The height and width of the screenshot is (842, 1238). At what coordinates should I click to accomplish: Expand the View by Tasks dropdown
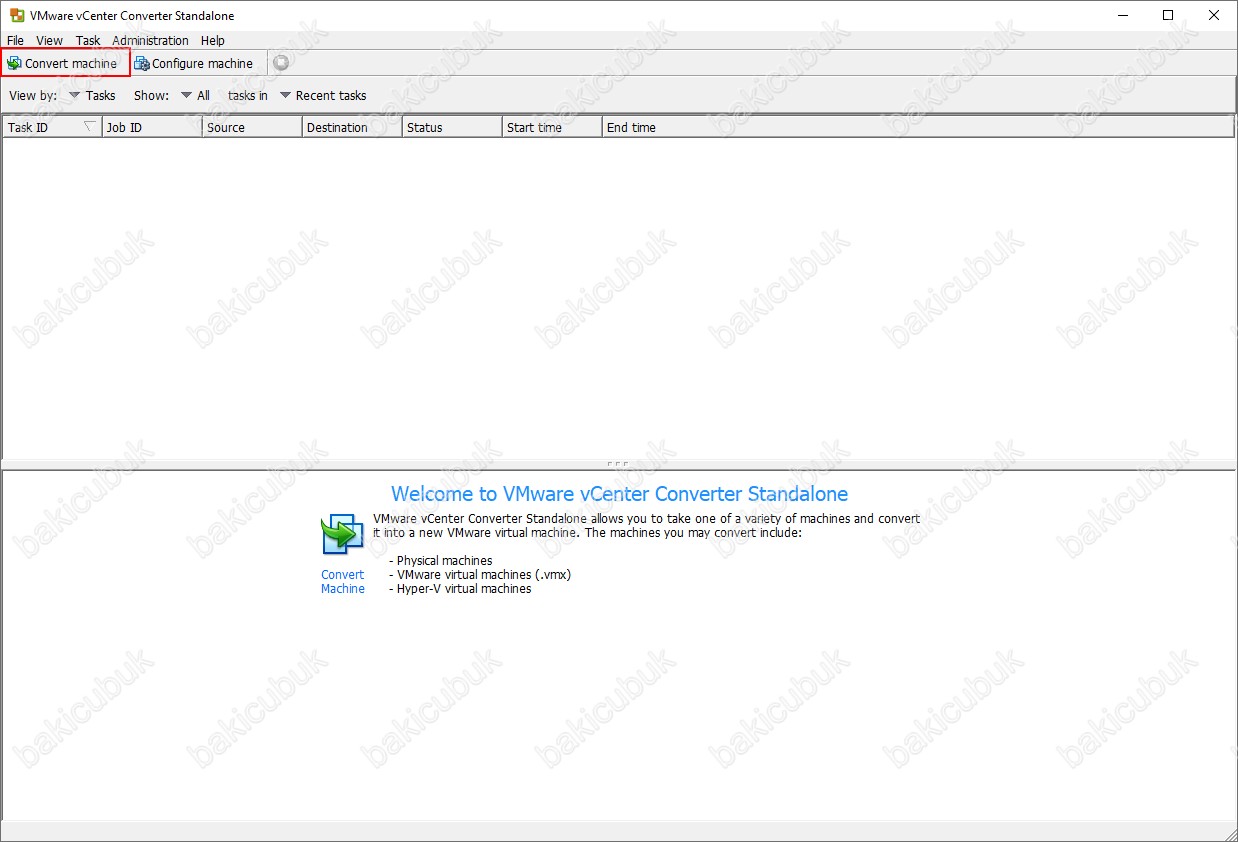[92, 96]
